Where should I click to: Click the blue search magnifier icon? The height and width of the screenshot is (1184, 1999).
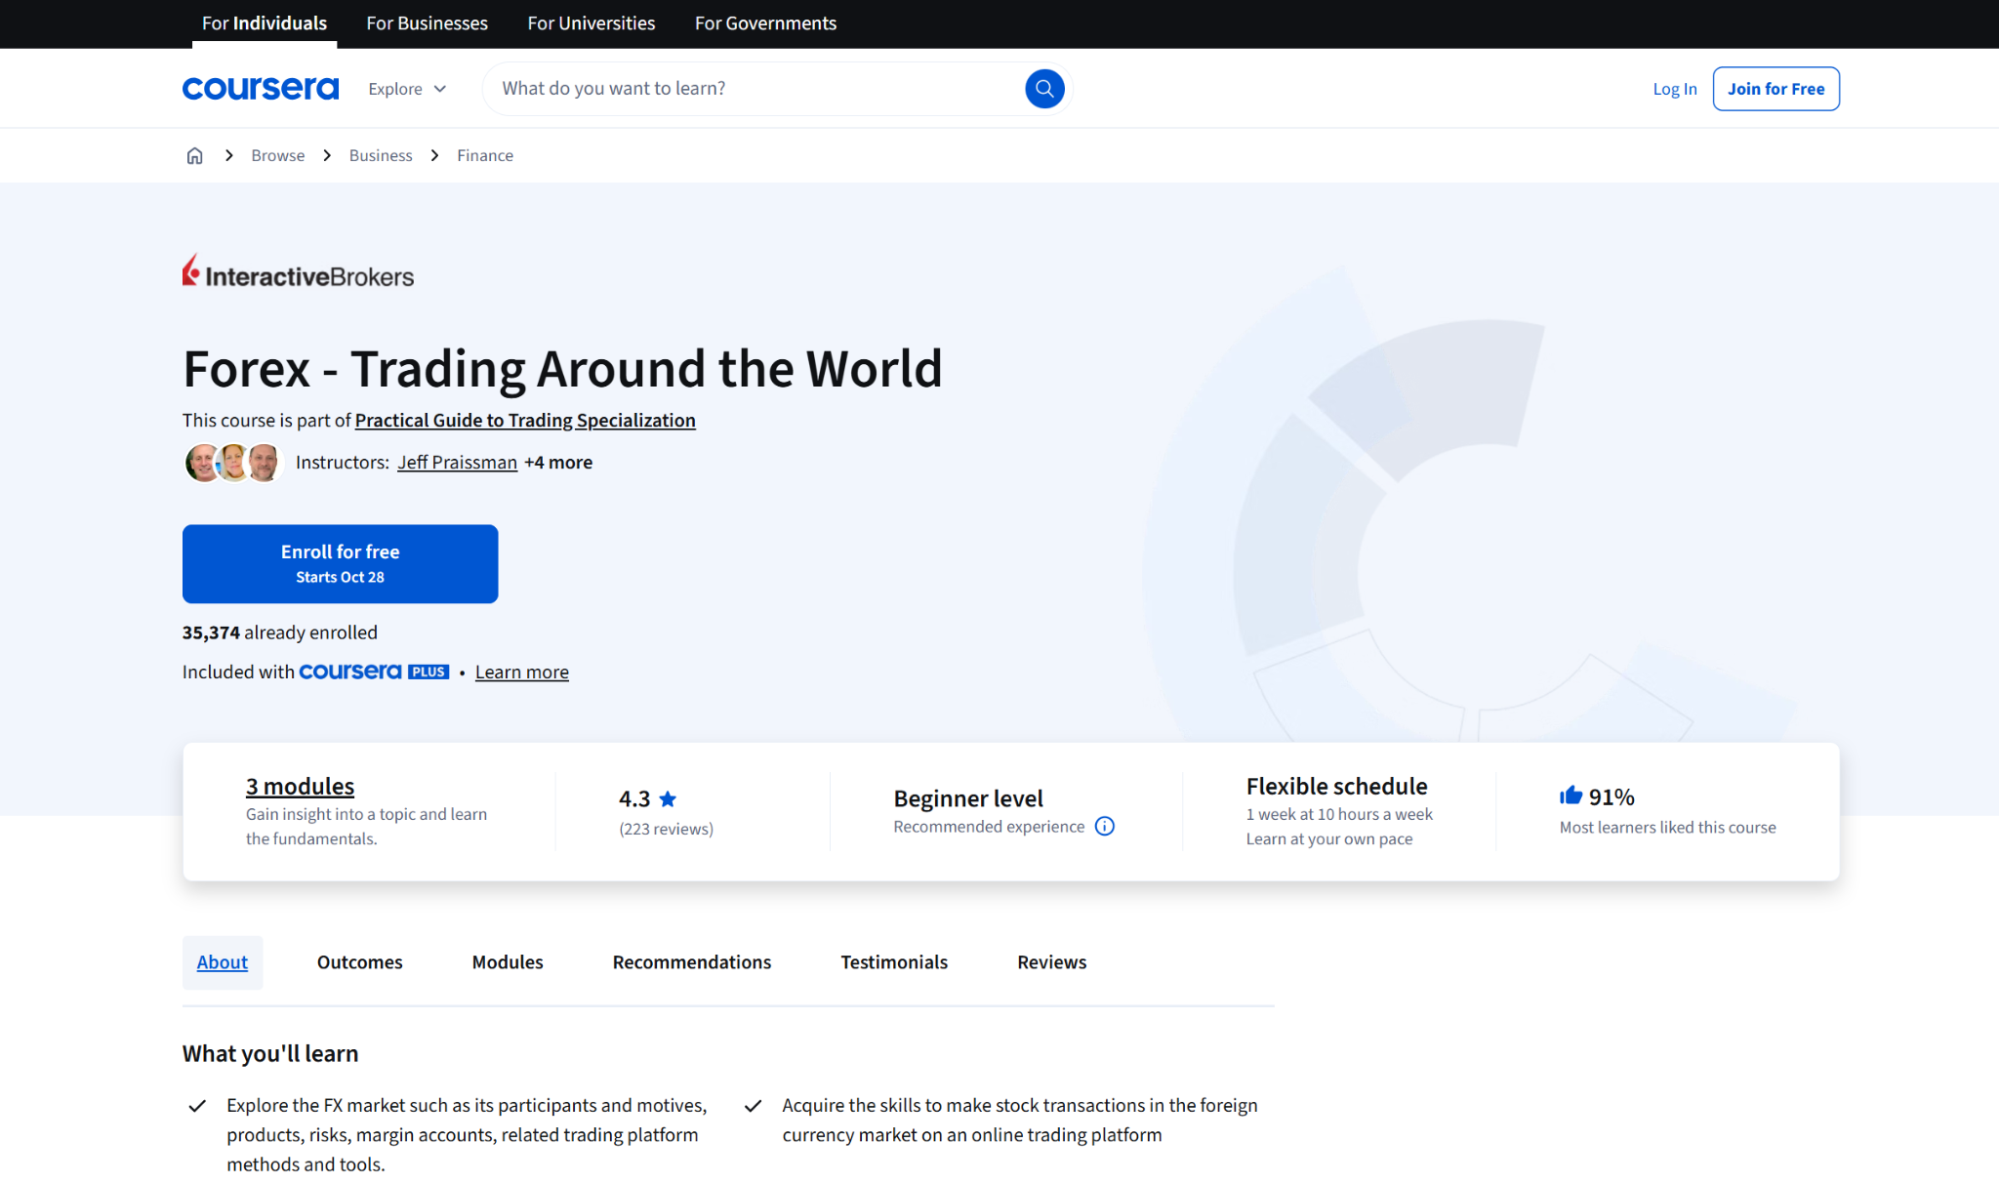click(1044, 88)
